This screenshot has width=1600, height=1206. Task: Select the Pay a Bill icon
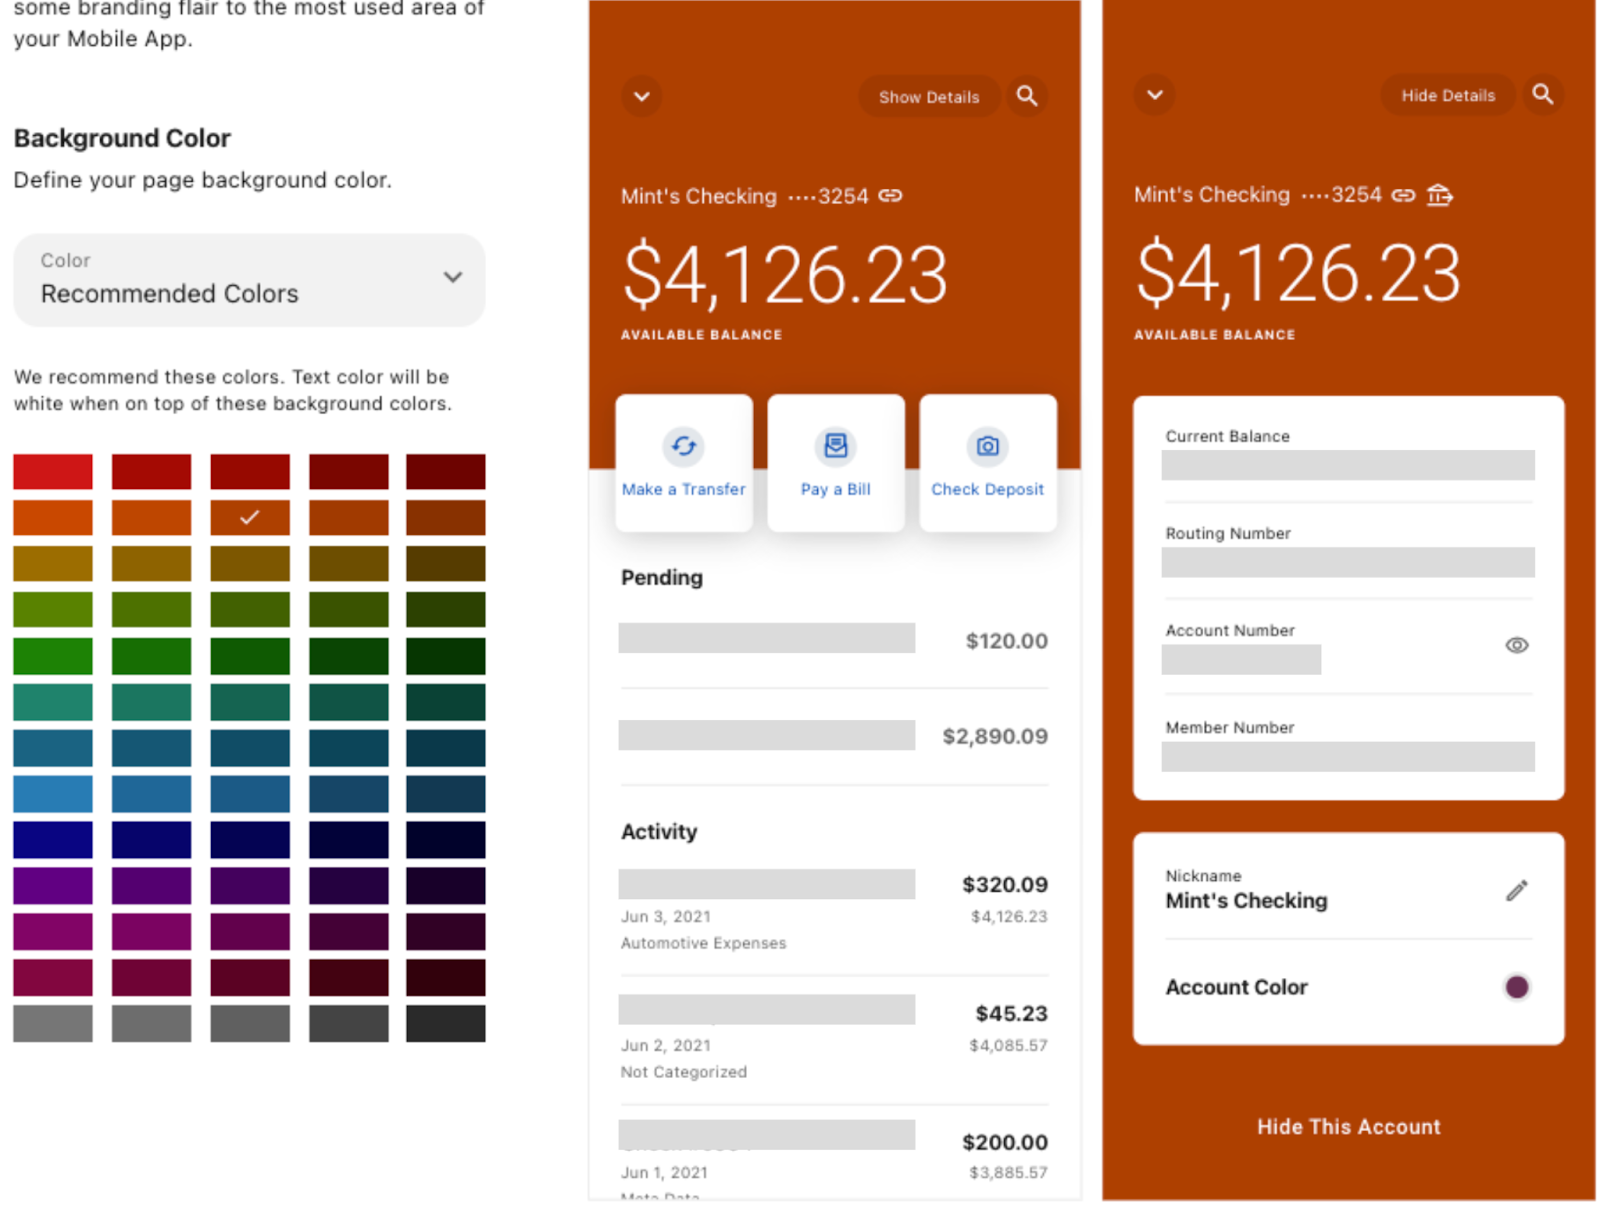pyautogui.click(x=835, y=447)
